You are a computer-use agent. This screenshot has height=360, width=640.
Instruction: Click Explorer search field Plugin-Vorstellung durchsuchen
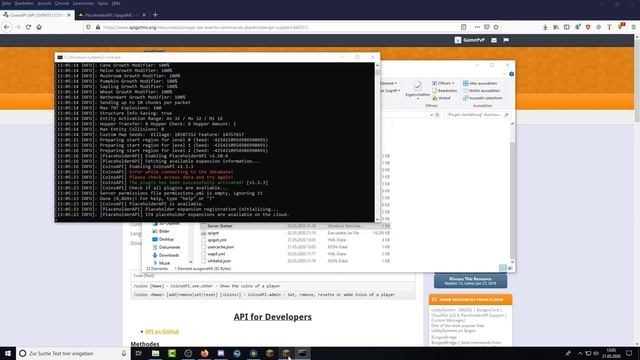[477, 115]
